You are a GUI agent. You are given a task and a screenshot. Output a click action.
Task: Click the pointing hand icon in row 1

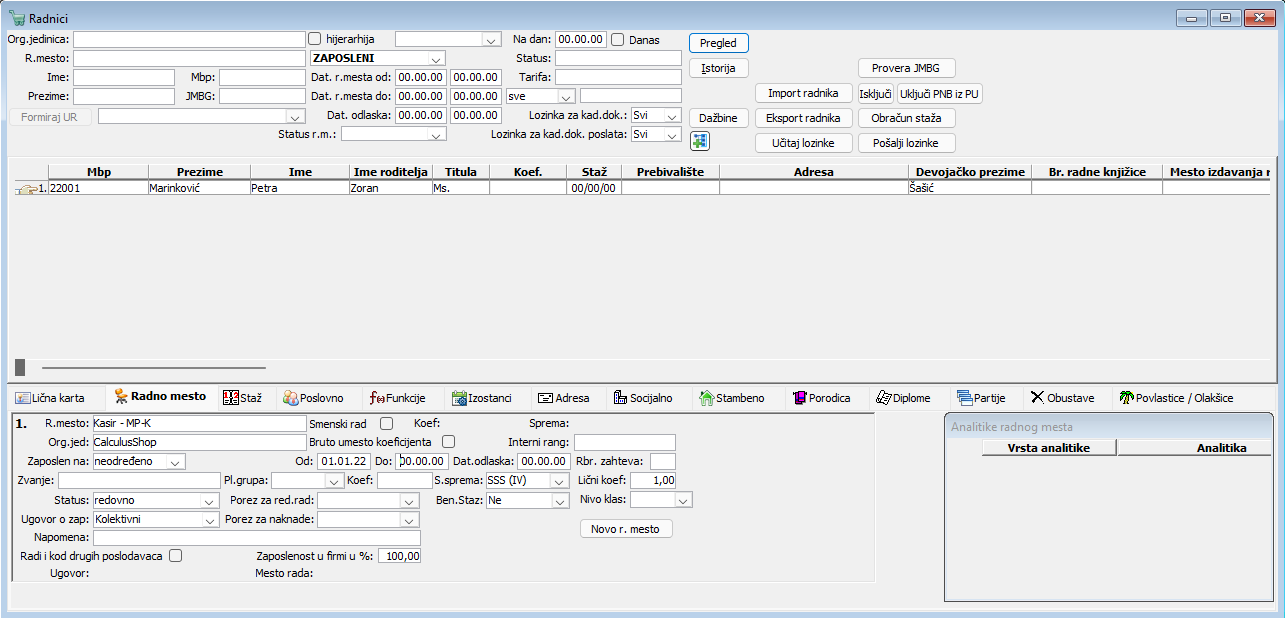click(x=27, y=188)
